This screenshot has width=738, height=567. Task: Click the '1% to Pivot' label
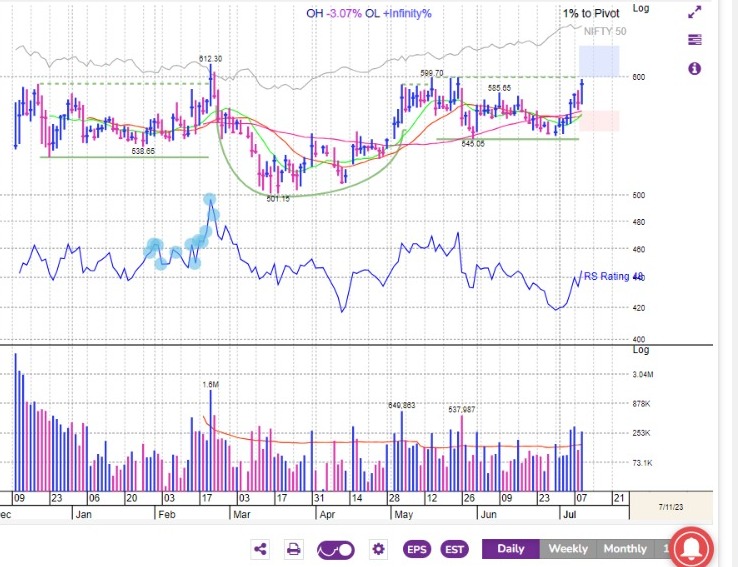click(x=591, y=14)
